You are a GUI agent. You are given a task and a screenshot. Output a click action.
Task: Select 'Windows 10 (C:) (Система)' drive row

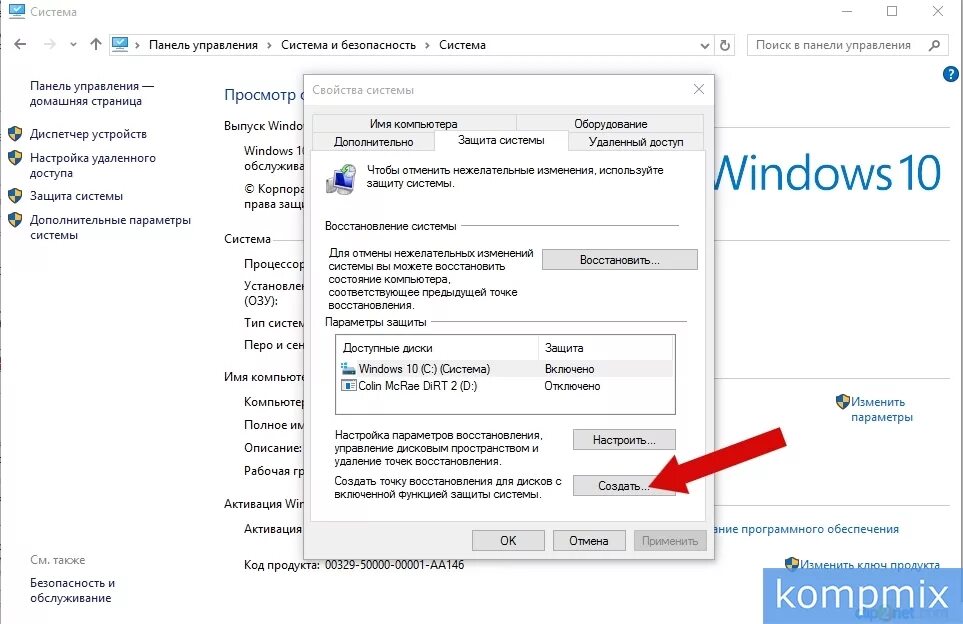tap(505, 369)
